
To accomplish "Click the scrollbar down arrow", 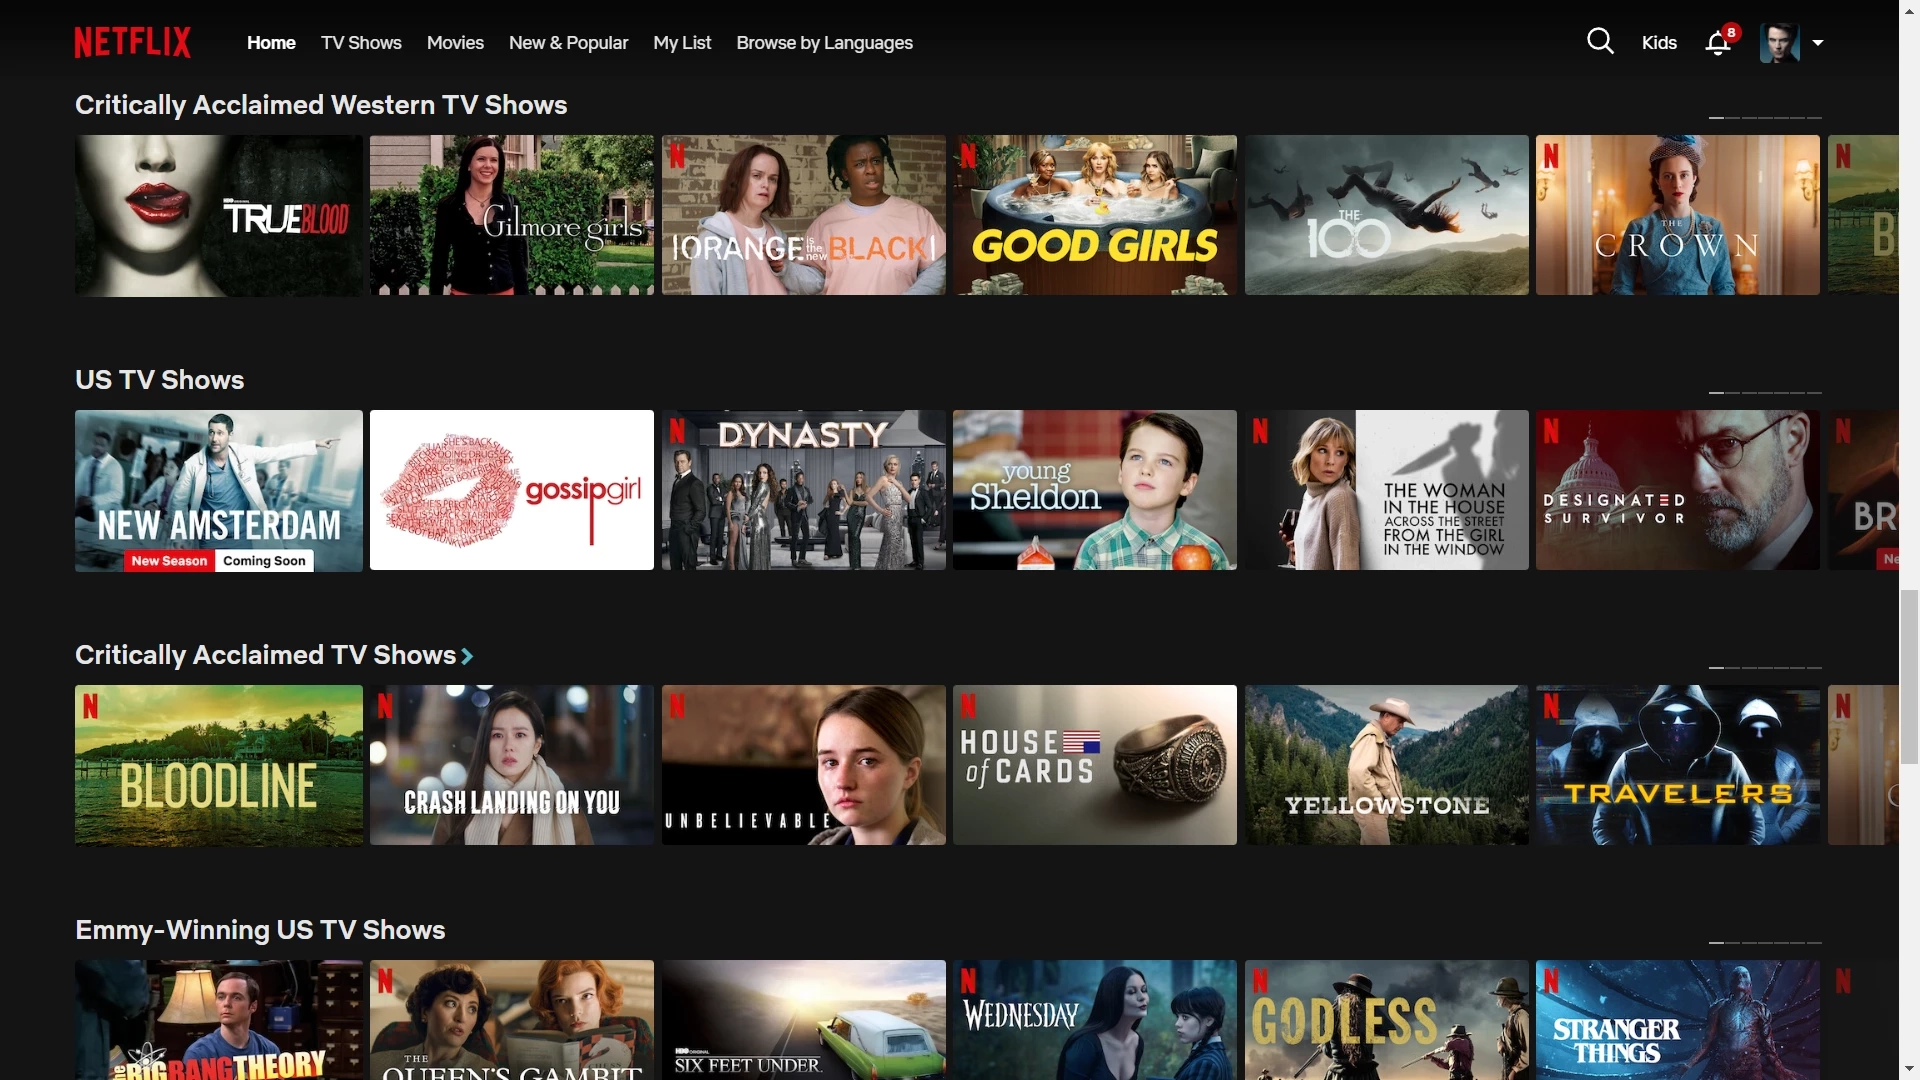I will pyautogui.click(x=1909, y=1069).
